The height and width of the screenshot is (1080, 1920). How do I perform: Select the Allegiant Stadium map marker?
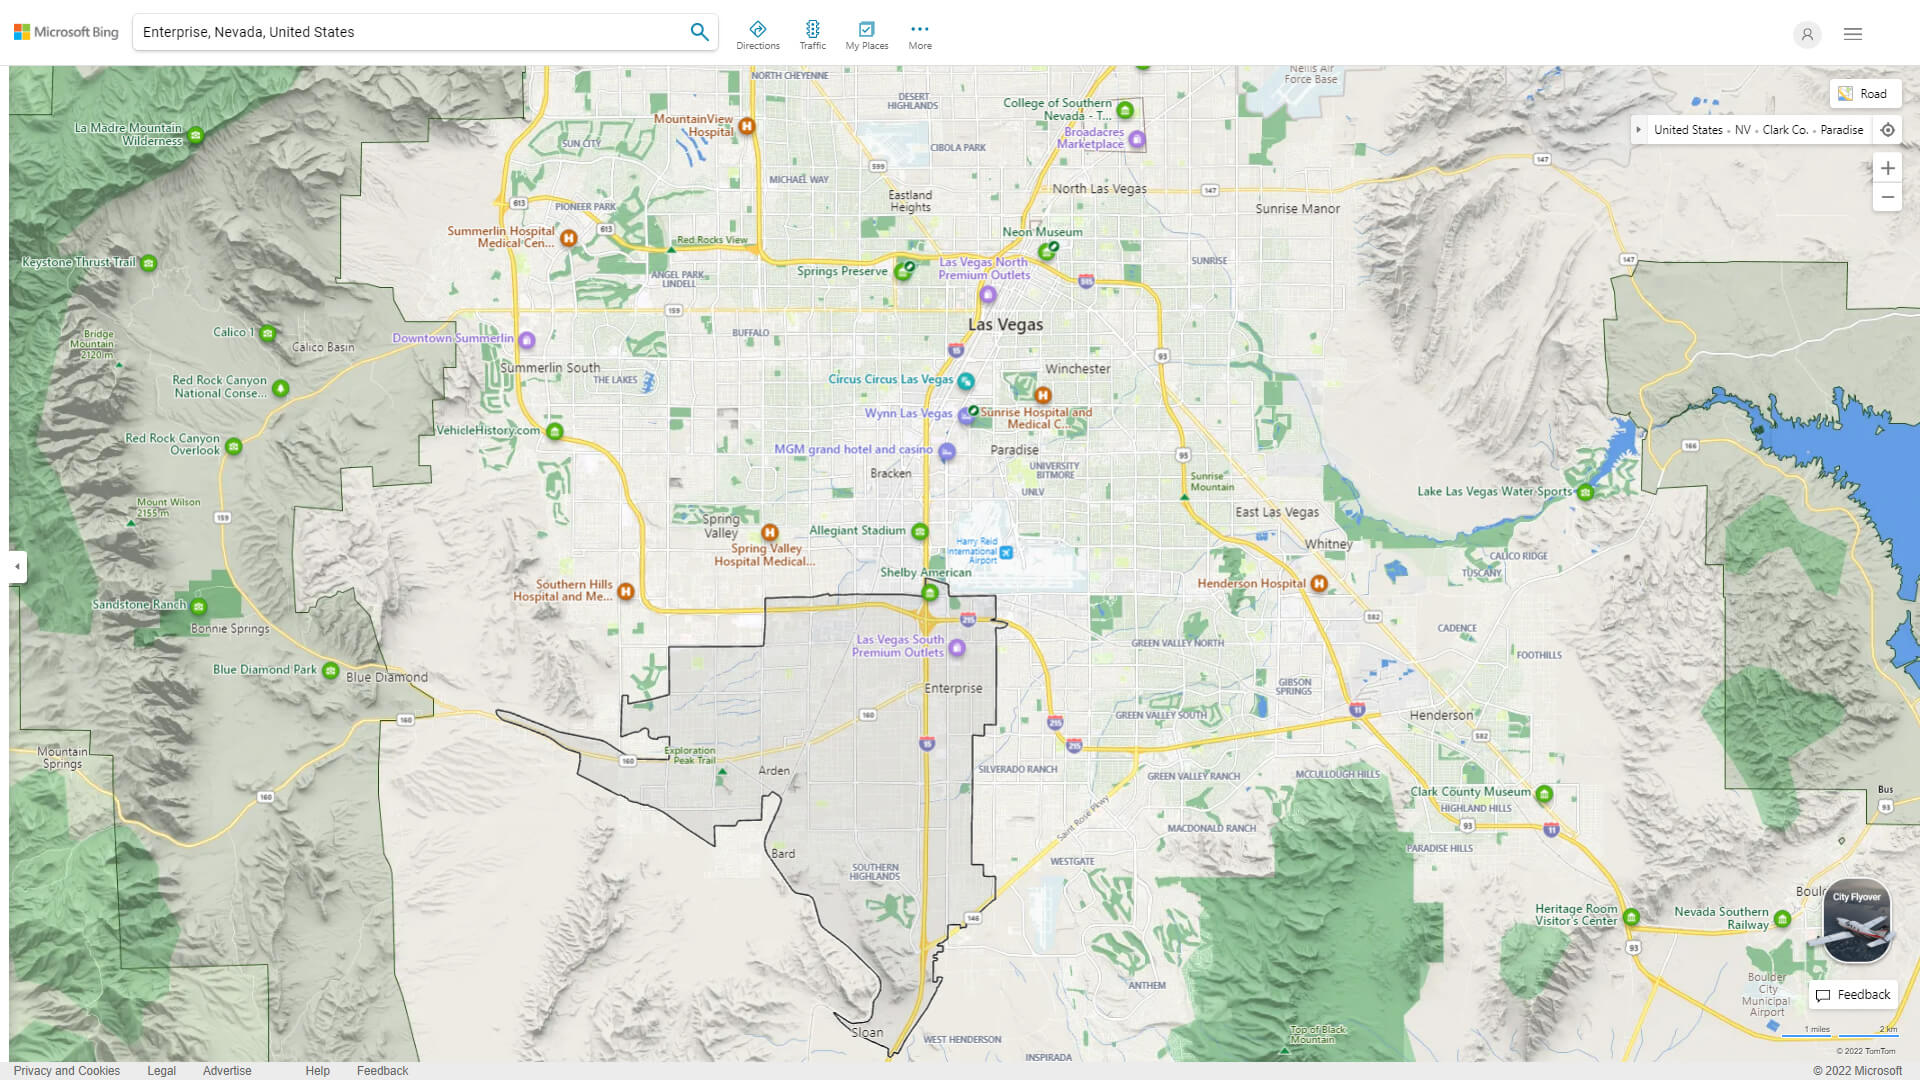920,531
